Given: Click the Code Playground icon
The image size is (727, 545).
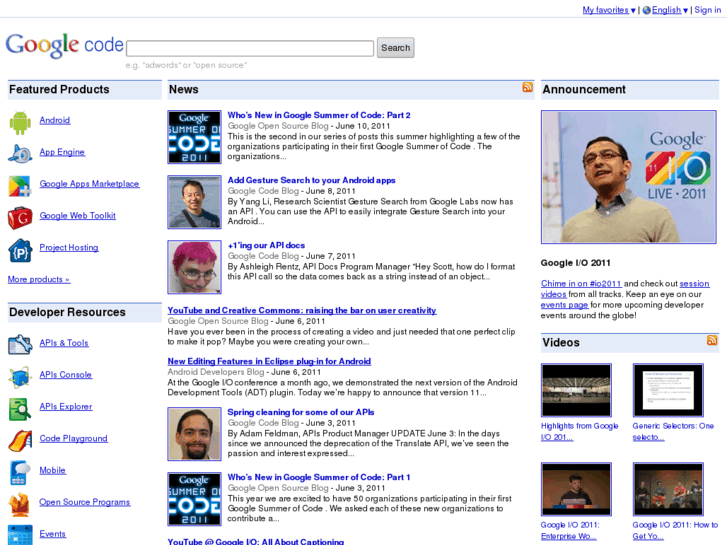Looking at the screenshot, I should (x=20, y=440).
